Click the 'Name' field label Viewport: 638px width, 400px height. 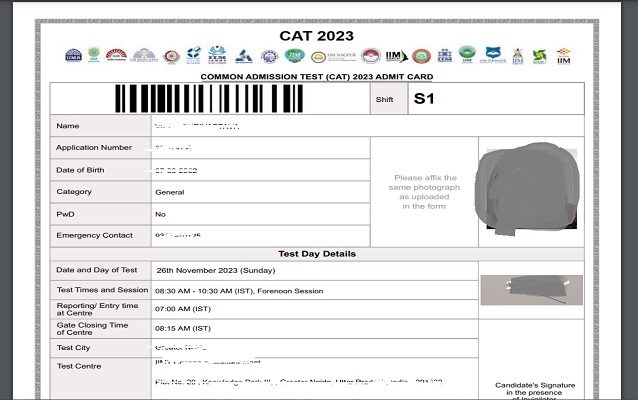[x=68, y=126]
